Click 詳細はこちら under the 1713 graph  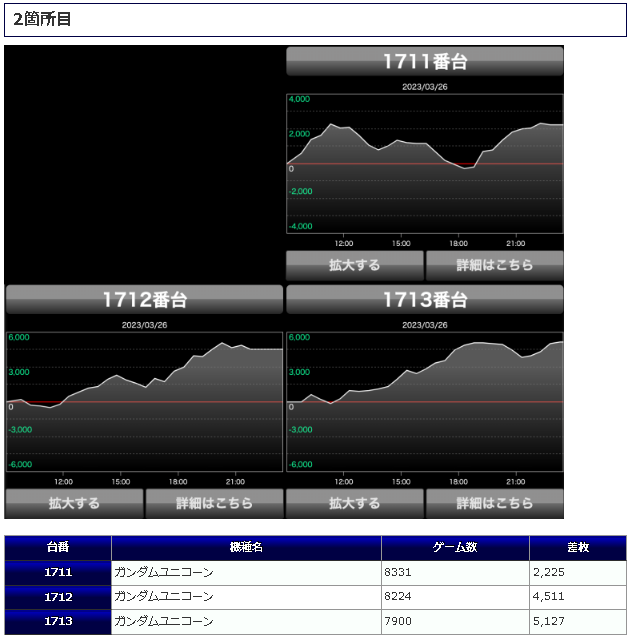coord(495,503)
